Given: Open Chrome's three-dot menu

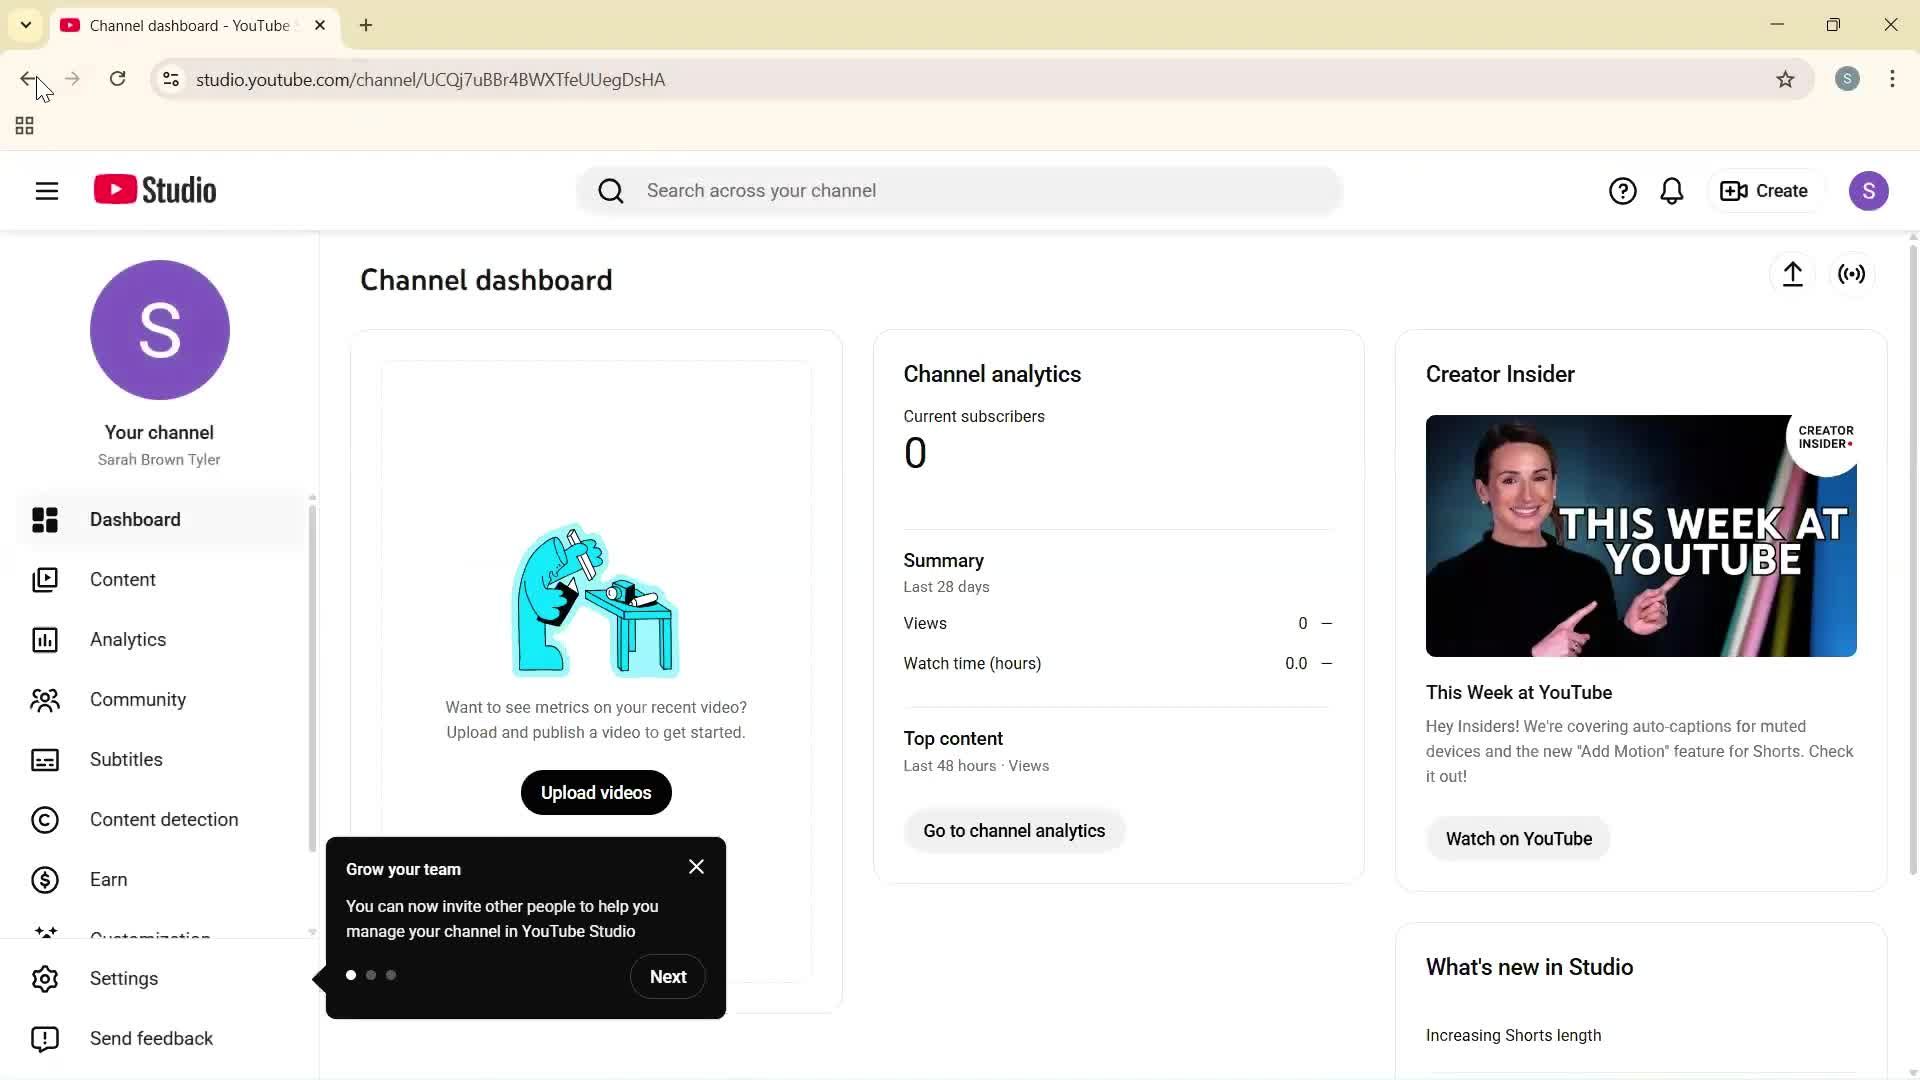Looking at the screenshot, I should tap(1891, 79).
